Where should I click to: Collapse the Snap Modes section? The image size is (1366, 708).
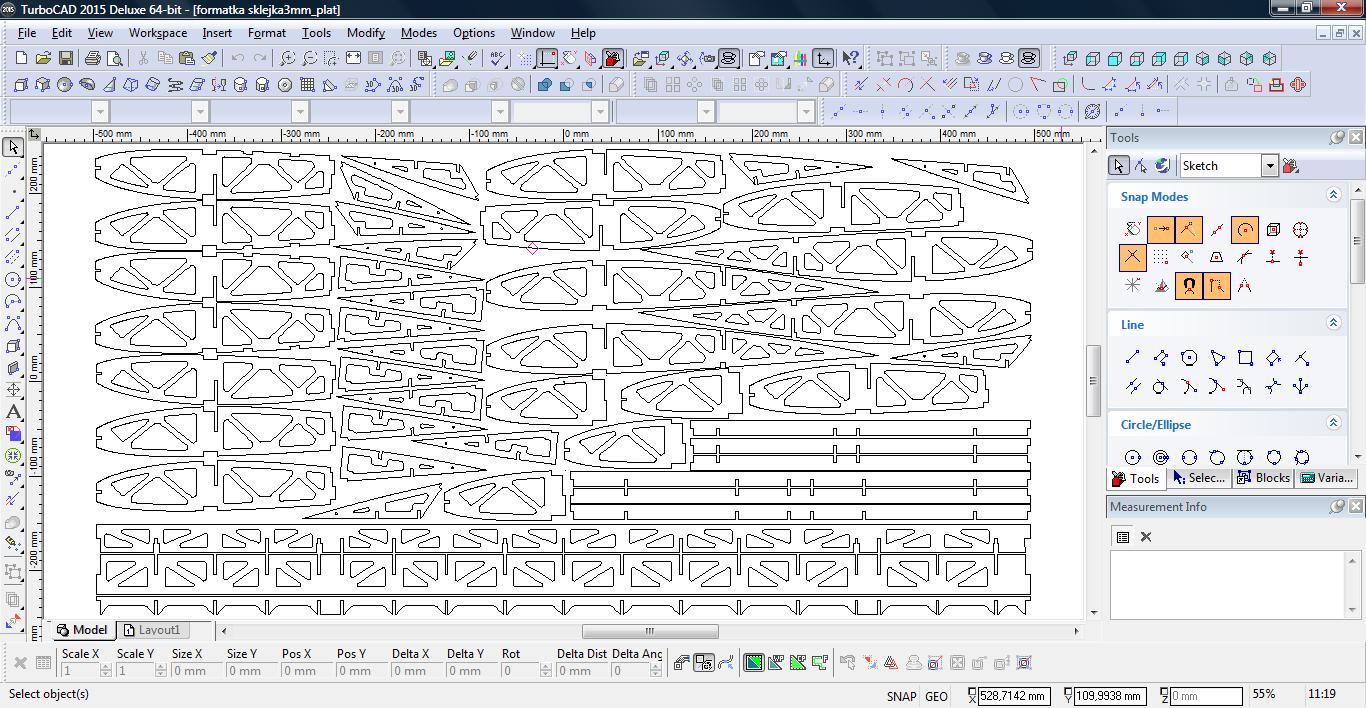[1333, 196]
